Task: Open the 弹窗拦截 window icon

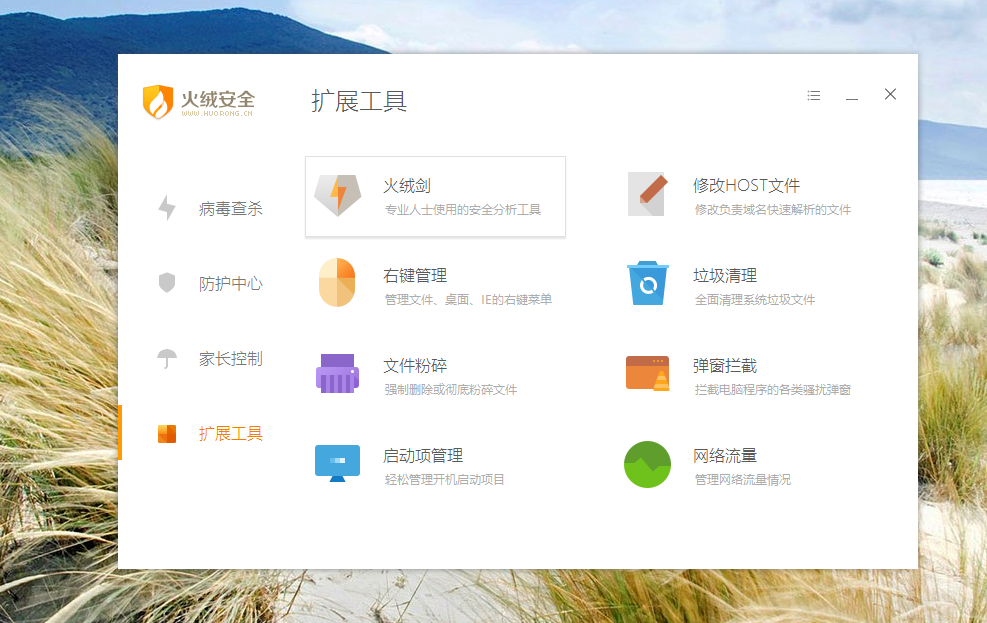Action: tap(648, 373)
